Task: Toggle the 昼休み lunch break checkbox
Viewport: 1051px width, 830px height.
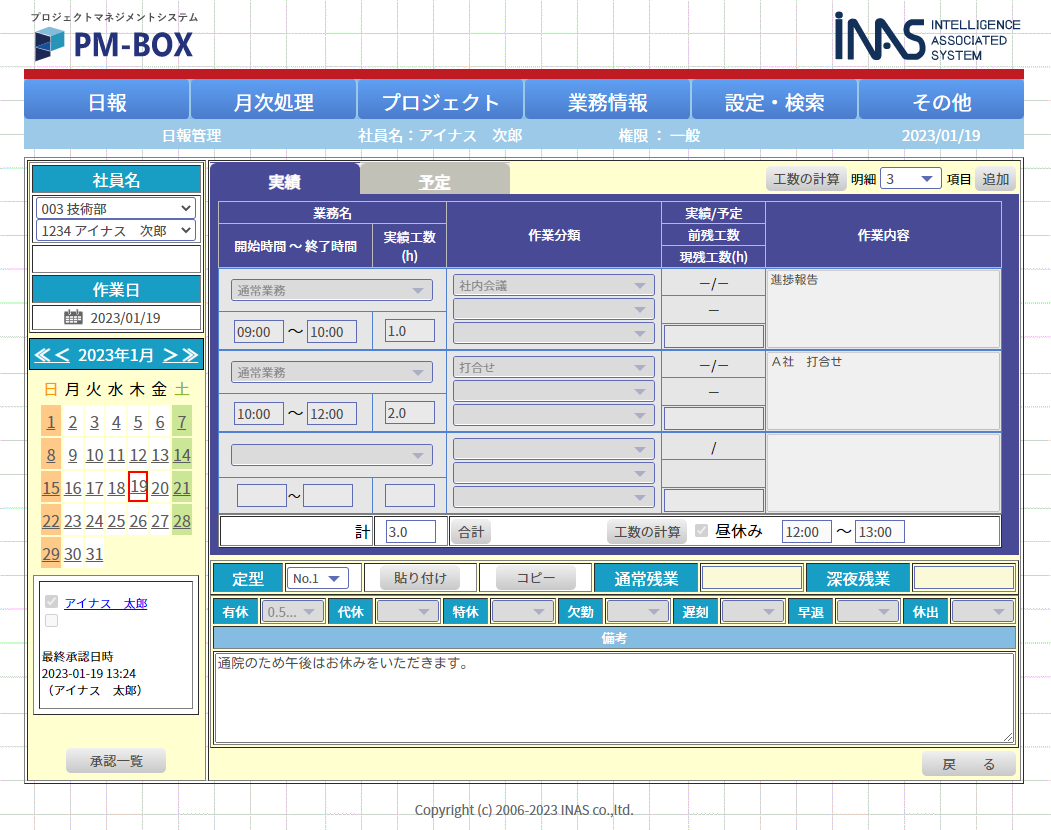Action: pos(702,531)
